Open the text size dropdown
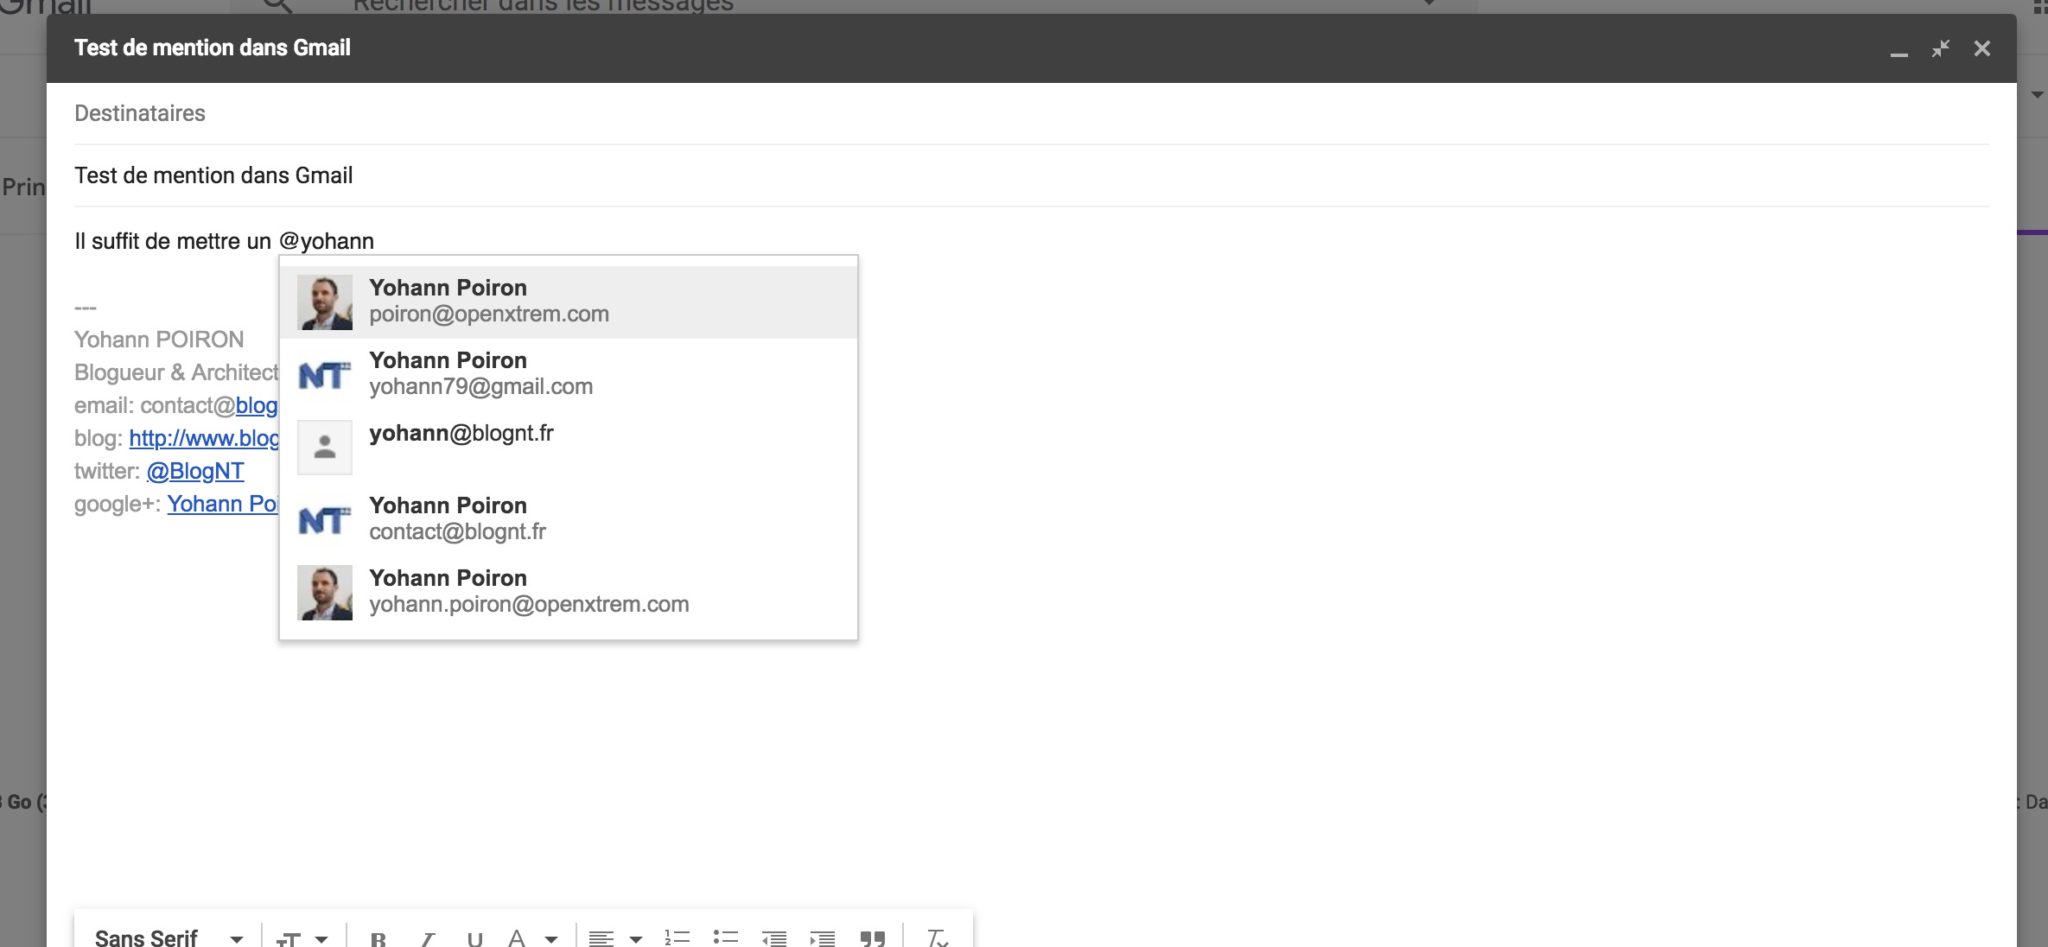 [x=300, y=938]
